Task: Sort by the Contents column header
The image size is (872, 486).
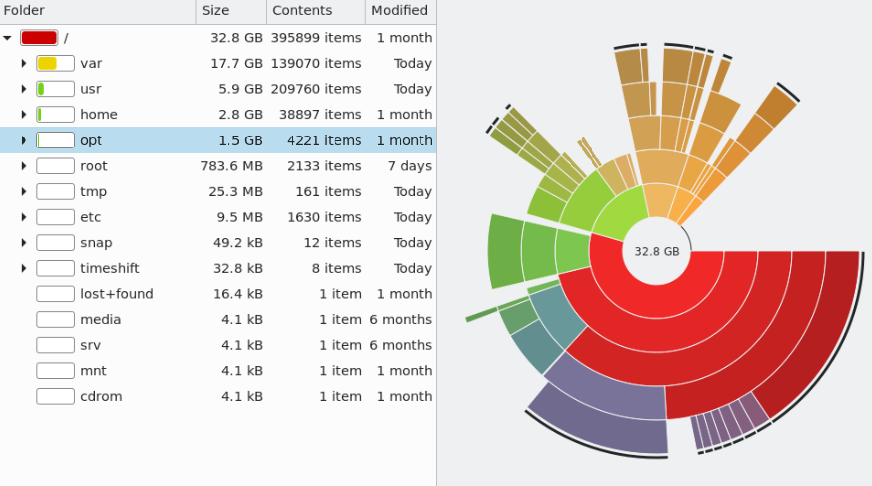Action: click(316, 11)
